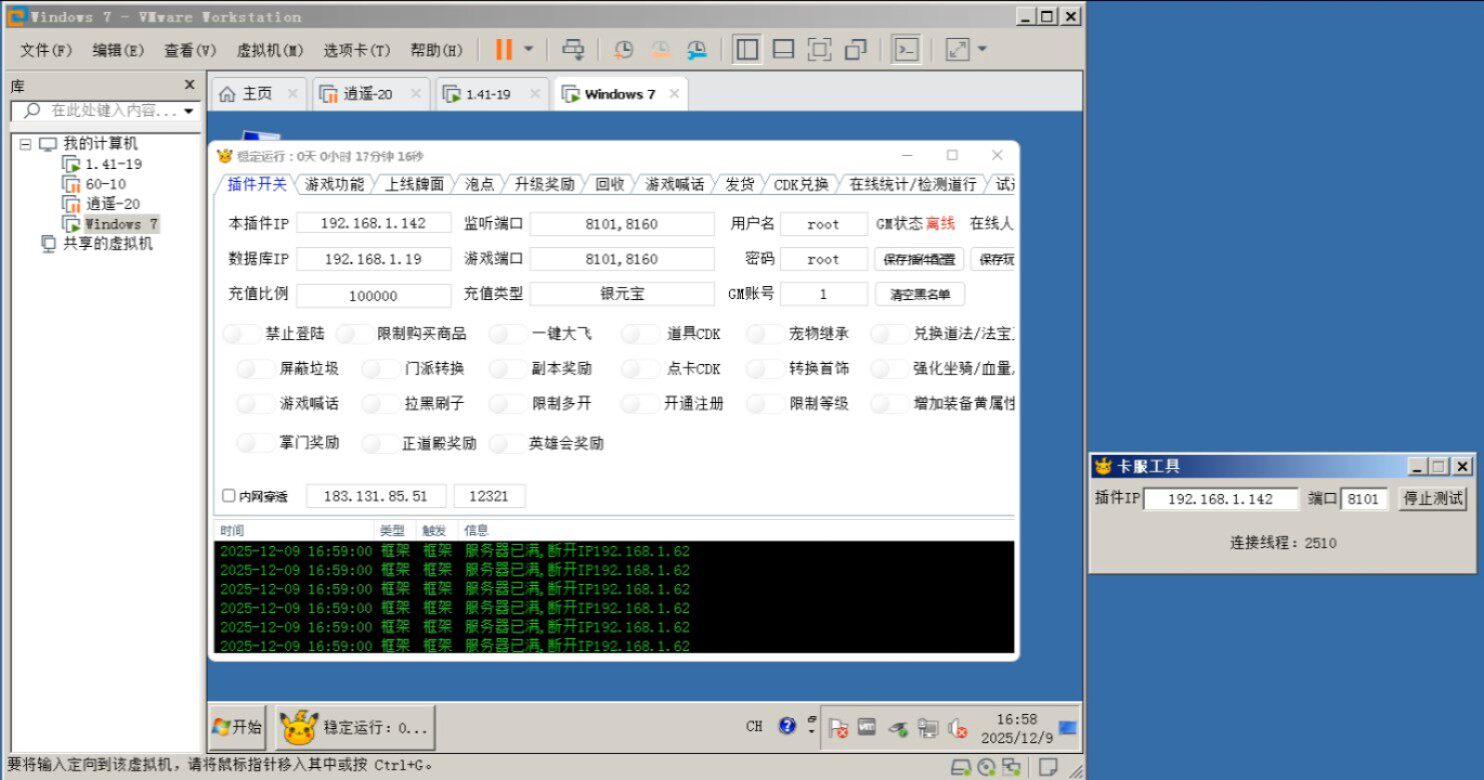Open the guest Start button 开始
The height and width of the screenshot is (780, 1484).
click(x=237, y=727)
